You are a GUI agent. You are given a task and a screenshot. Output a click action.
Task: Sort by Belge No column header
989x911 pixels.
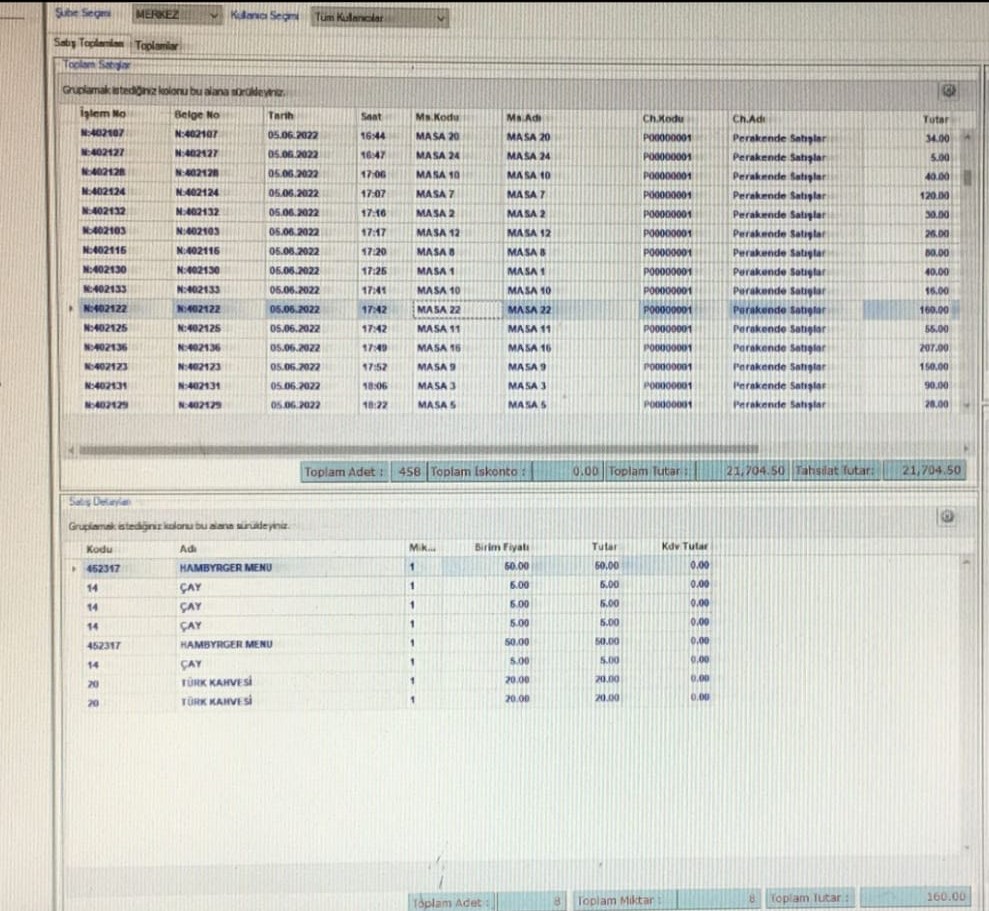197,115
